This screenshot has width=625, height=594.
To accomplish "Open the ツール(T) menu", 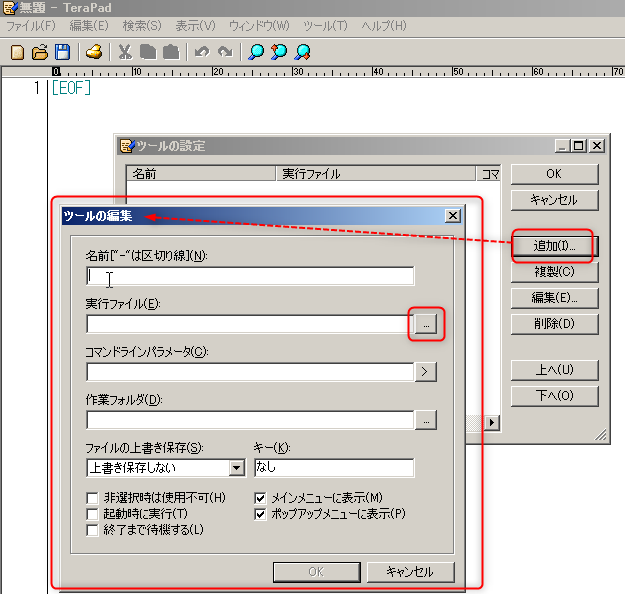I will 325,26.
